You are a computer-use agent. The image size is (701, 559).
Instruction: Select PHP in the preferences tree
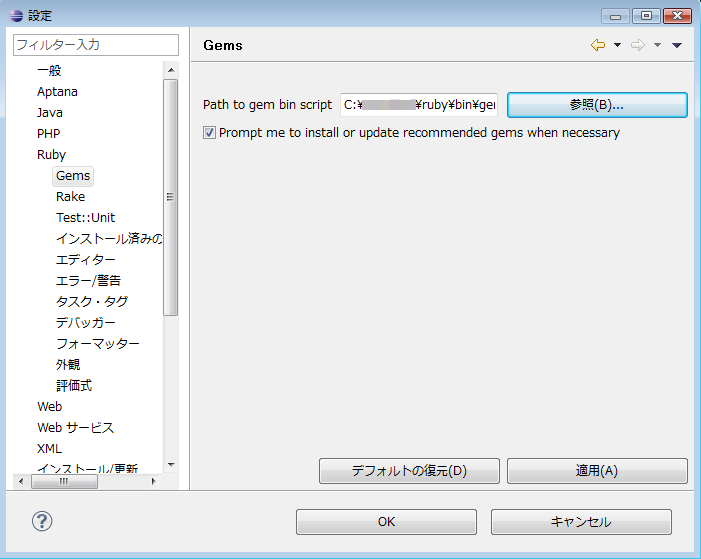point(48,134)
